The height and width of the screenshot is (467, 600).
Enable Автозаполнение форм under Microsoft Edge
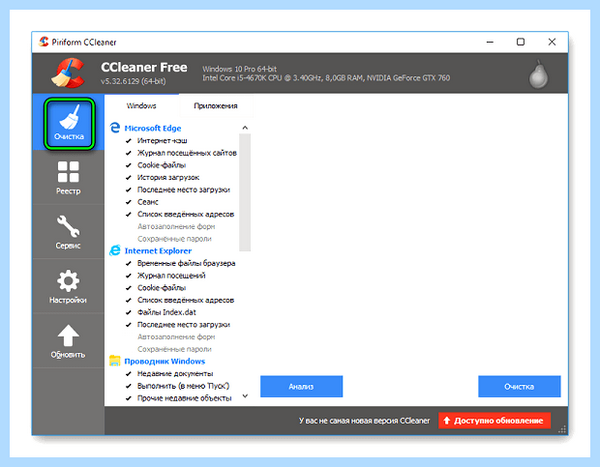click(176, 227)
